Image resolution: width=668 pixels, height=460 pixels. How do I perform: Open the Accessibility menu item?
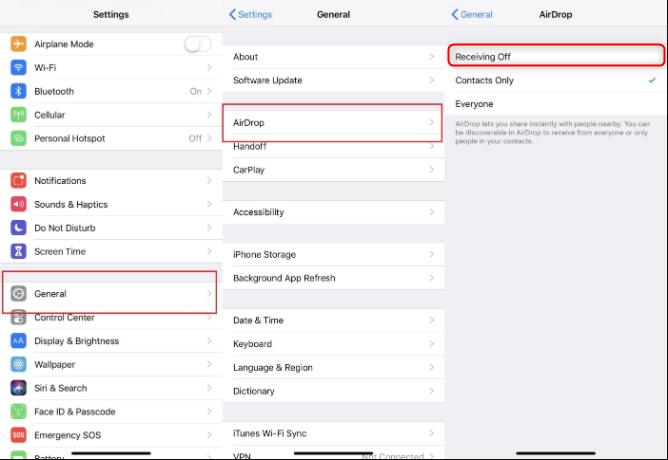coord(258,212)
